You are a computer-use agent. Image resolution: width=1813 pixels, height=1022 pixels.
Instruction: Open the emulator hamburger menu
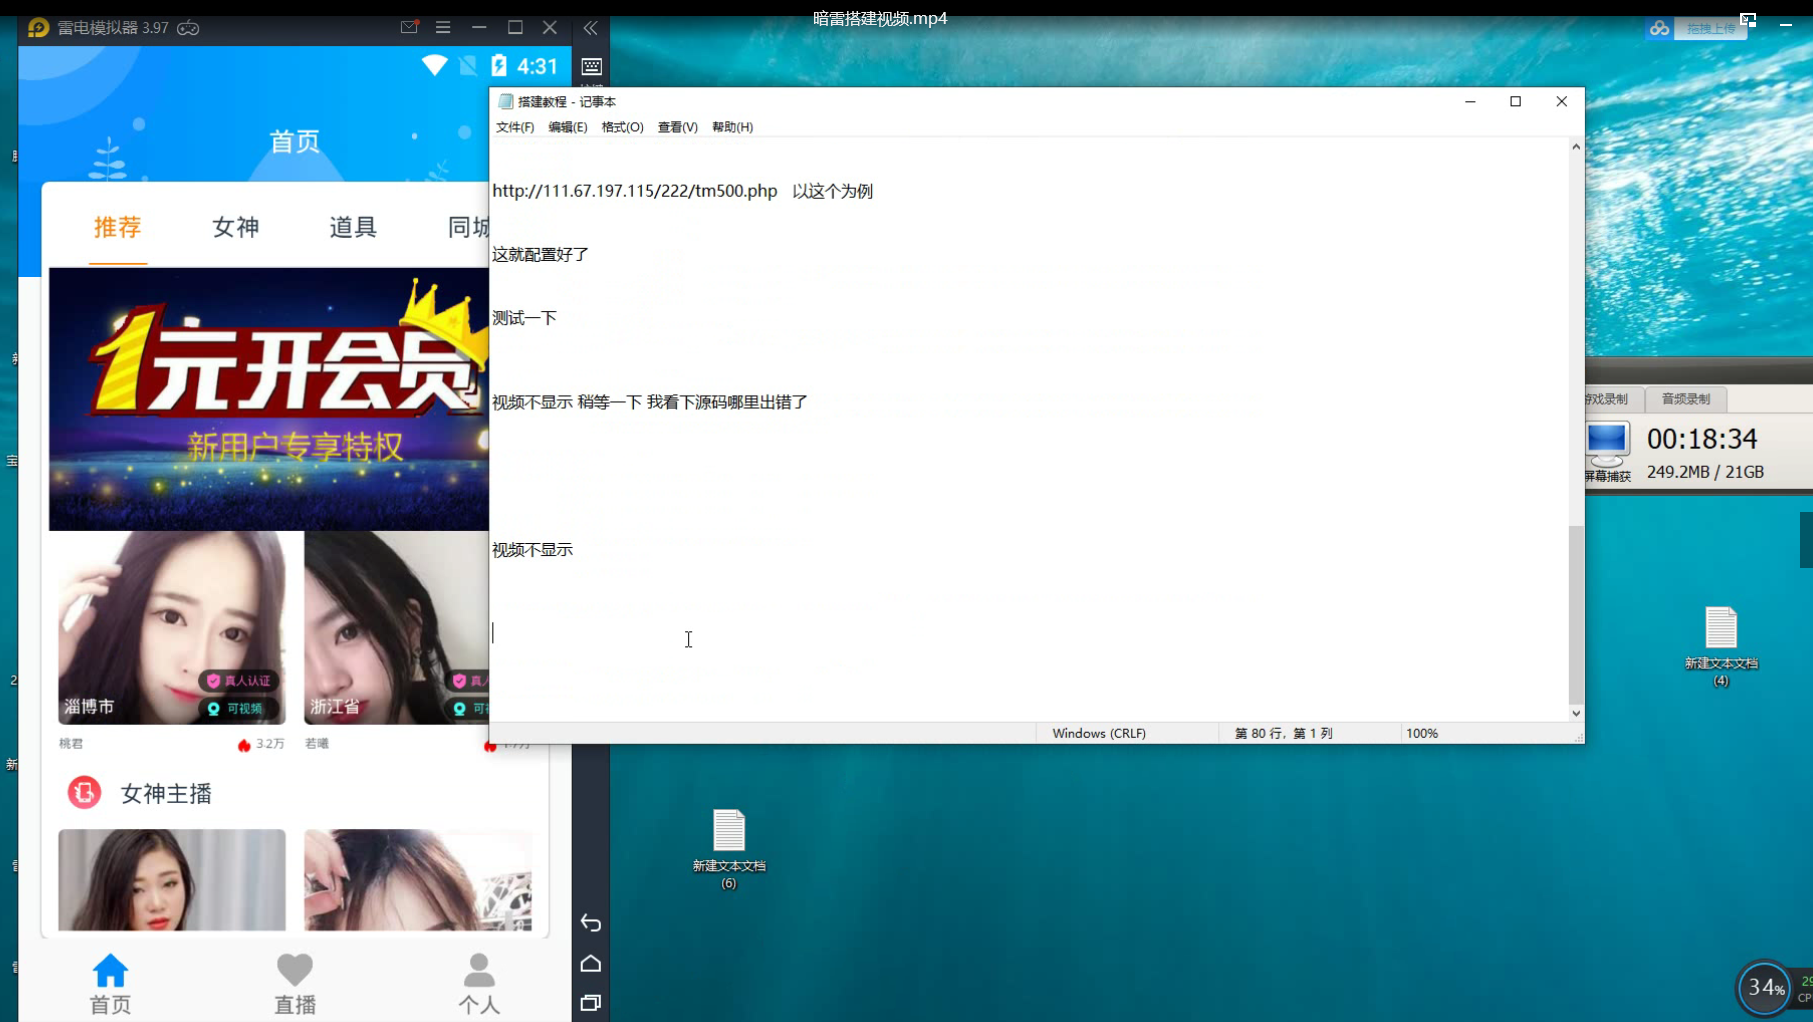pos(443,28)
